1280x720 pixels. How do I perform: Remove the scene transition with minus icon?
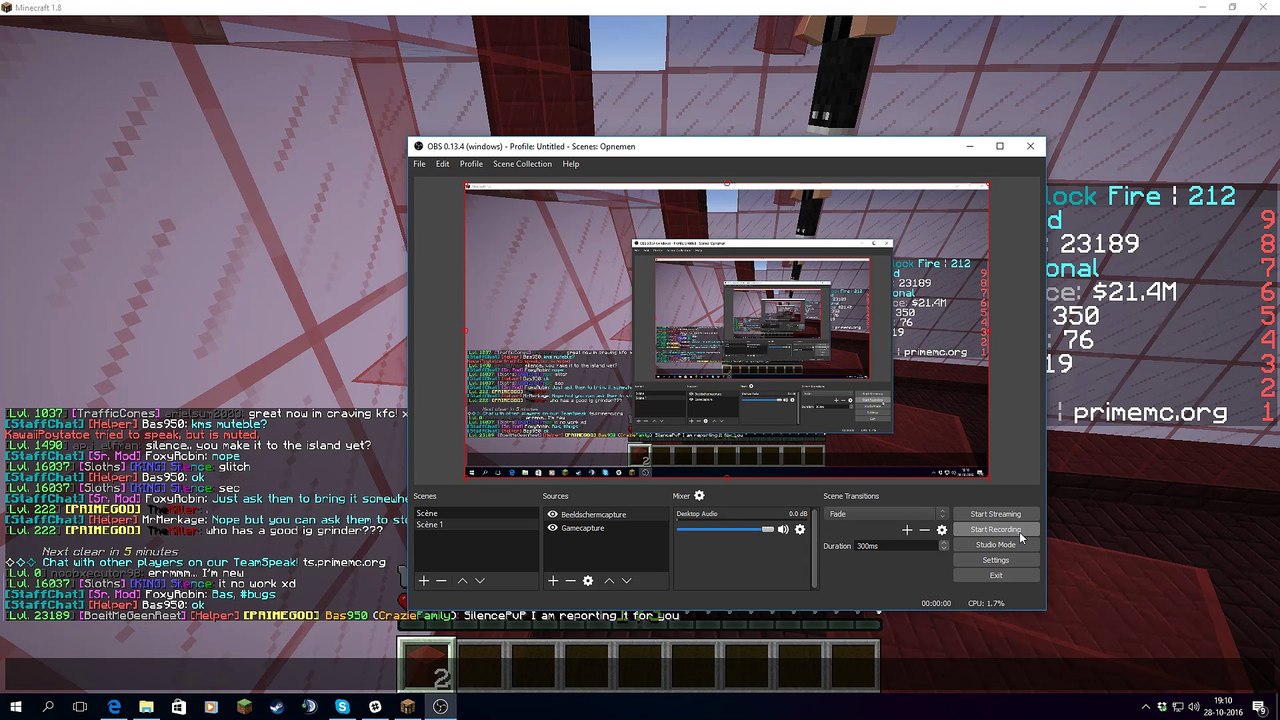coord(924,530)
